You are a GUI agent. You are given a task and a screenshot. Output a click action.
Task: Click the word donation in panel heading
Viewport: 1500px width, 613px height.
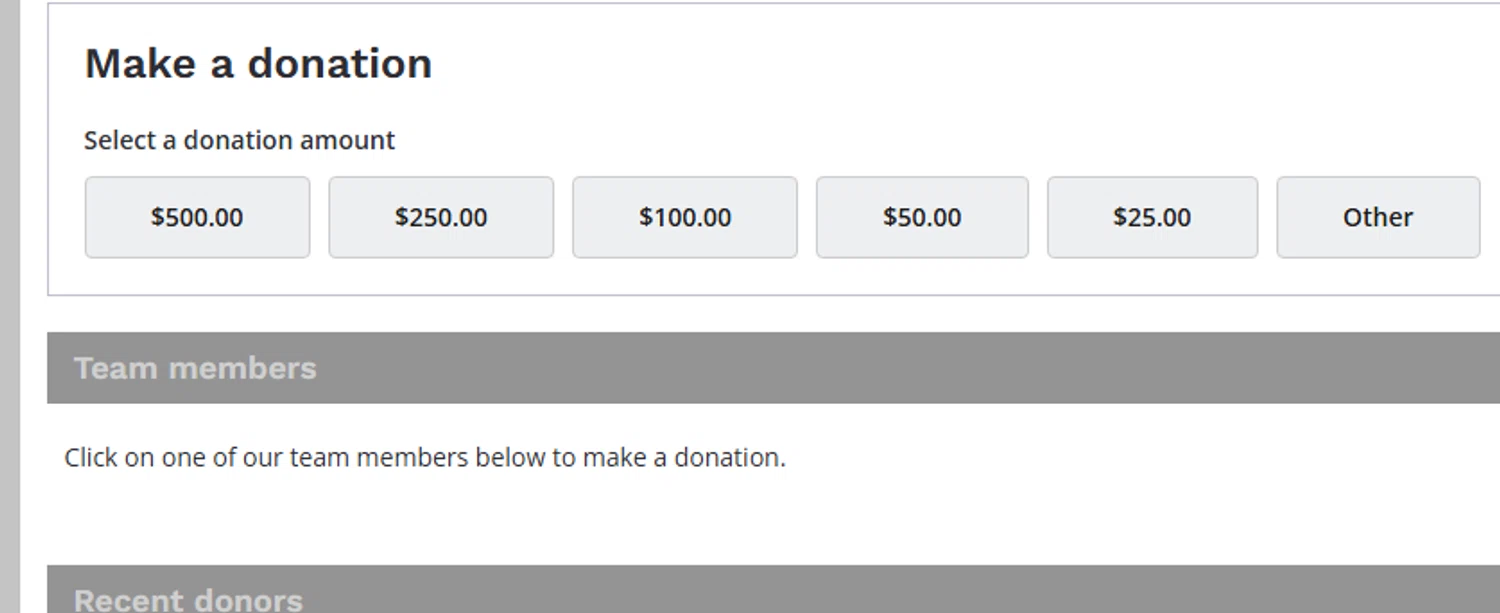point(340,64)
